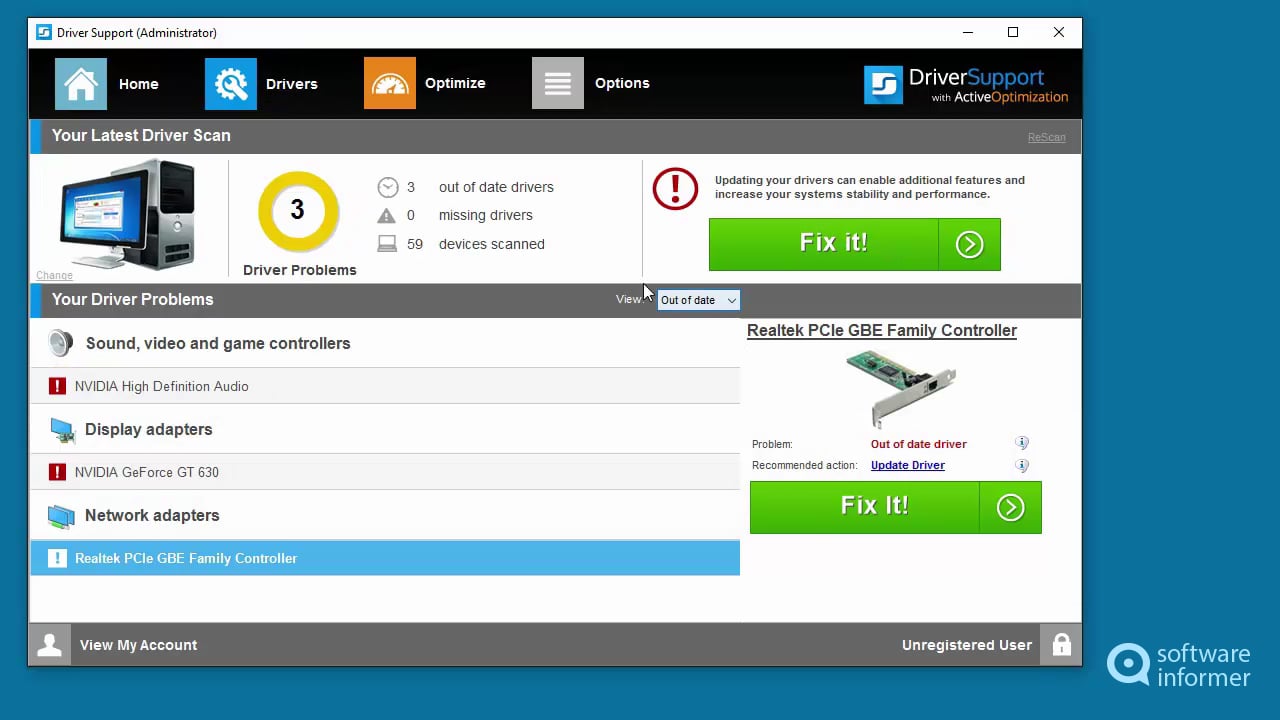Click red alert icon beside NVIDIA GeForce GT 630
The width and height of the screenshot is (1280, 720).
pos(57,472)
